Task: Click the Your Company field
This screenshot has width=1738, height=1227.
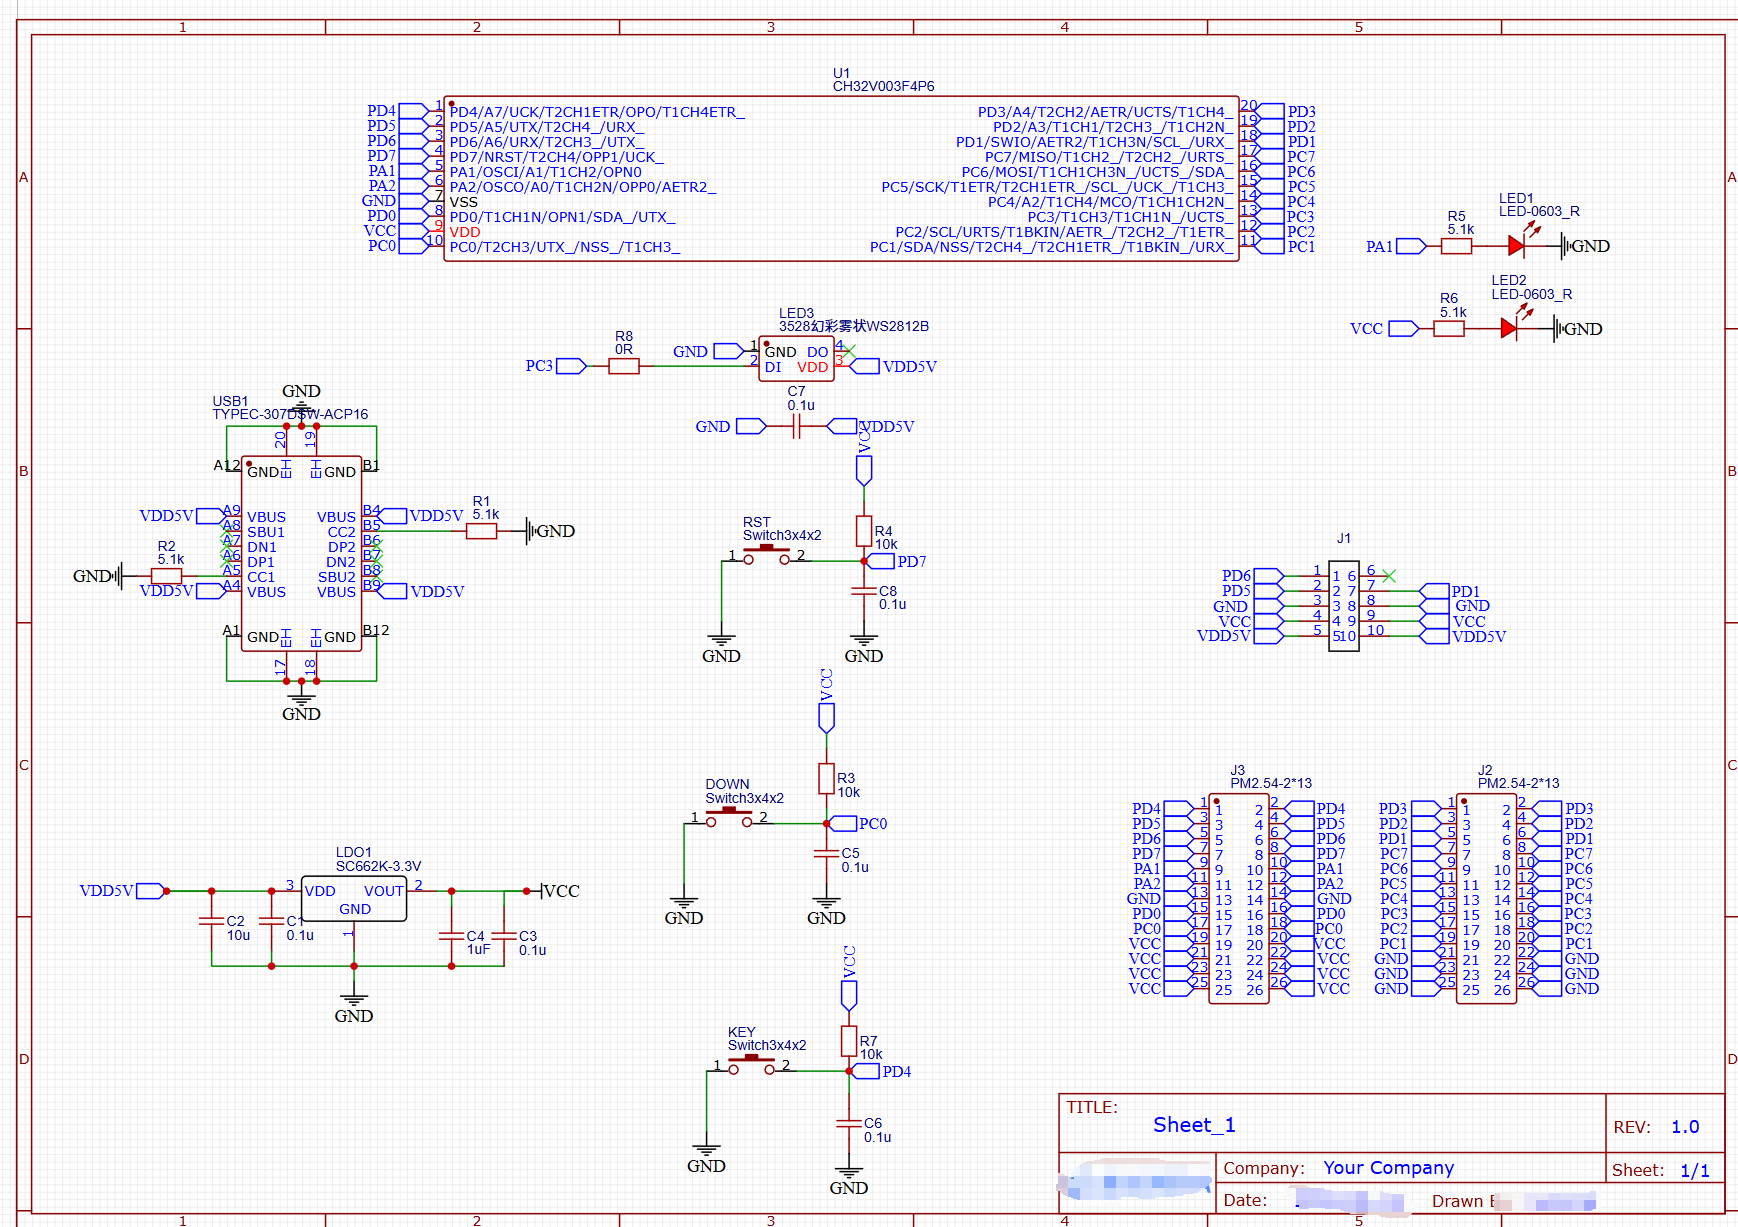Action: point(1389,1168)
